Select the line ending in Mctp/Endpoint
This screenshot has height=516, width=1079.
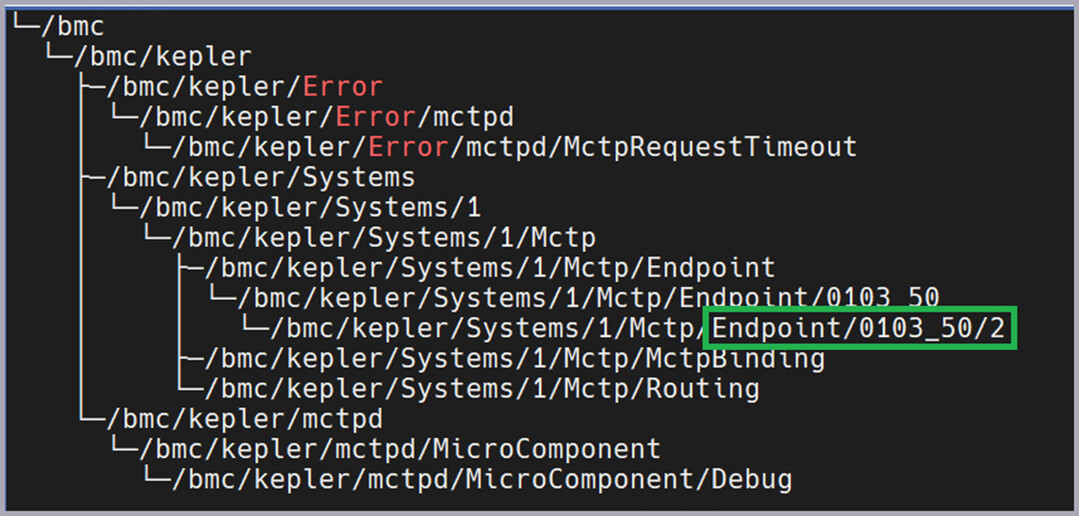(x=490, y=268)
